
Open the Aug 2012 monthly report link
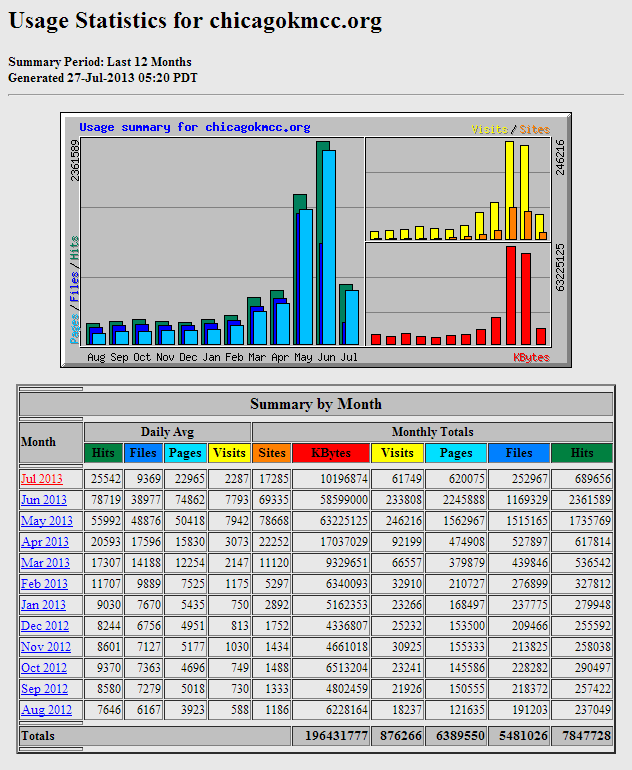pyautogui.click(x=46, y=710)
